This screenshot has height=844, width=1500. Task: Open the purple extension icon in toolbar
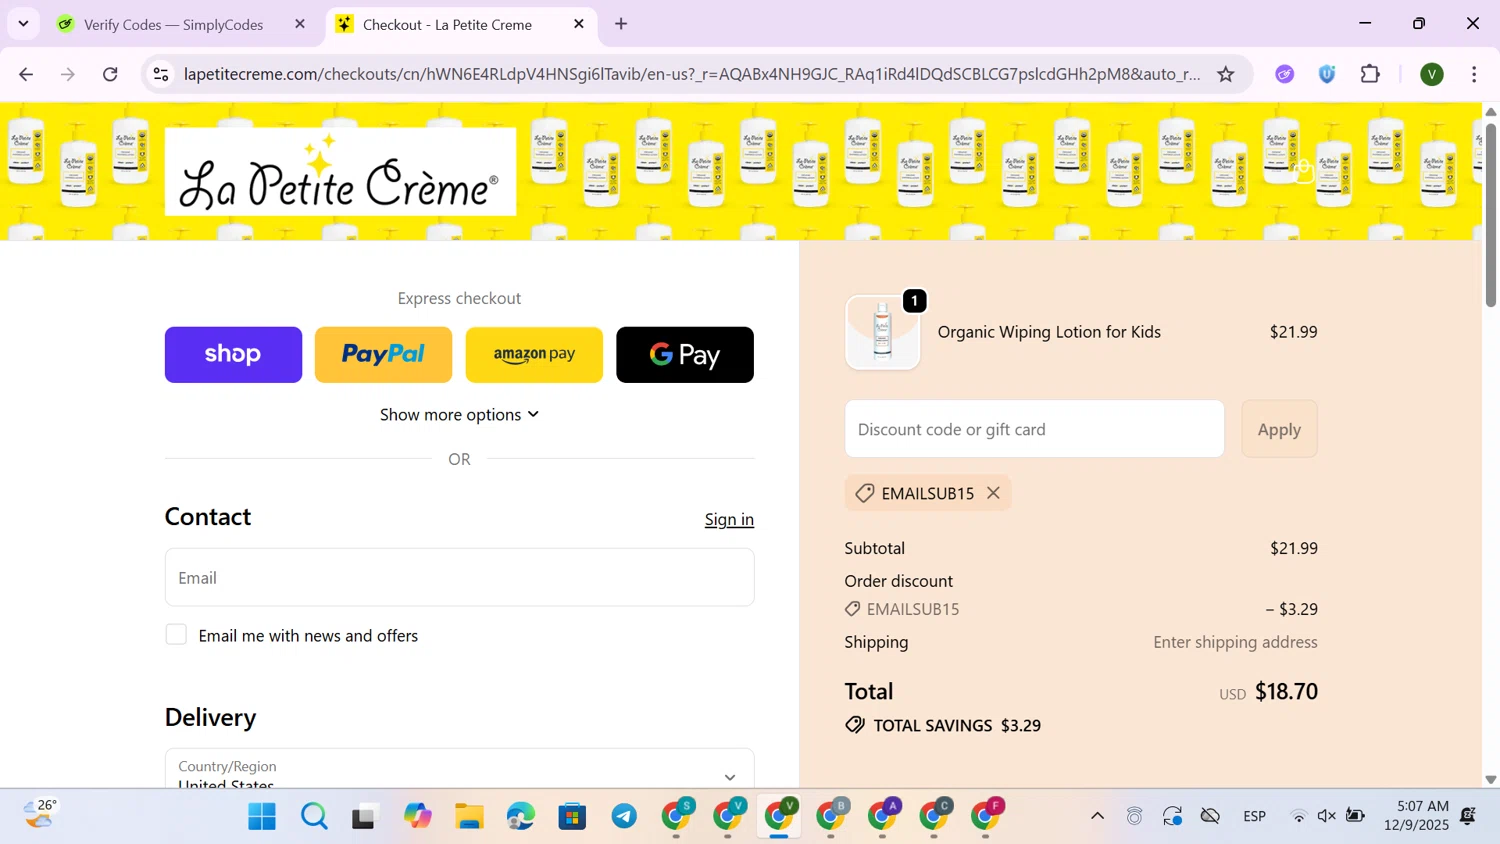pos(1285,74)
